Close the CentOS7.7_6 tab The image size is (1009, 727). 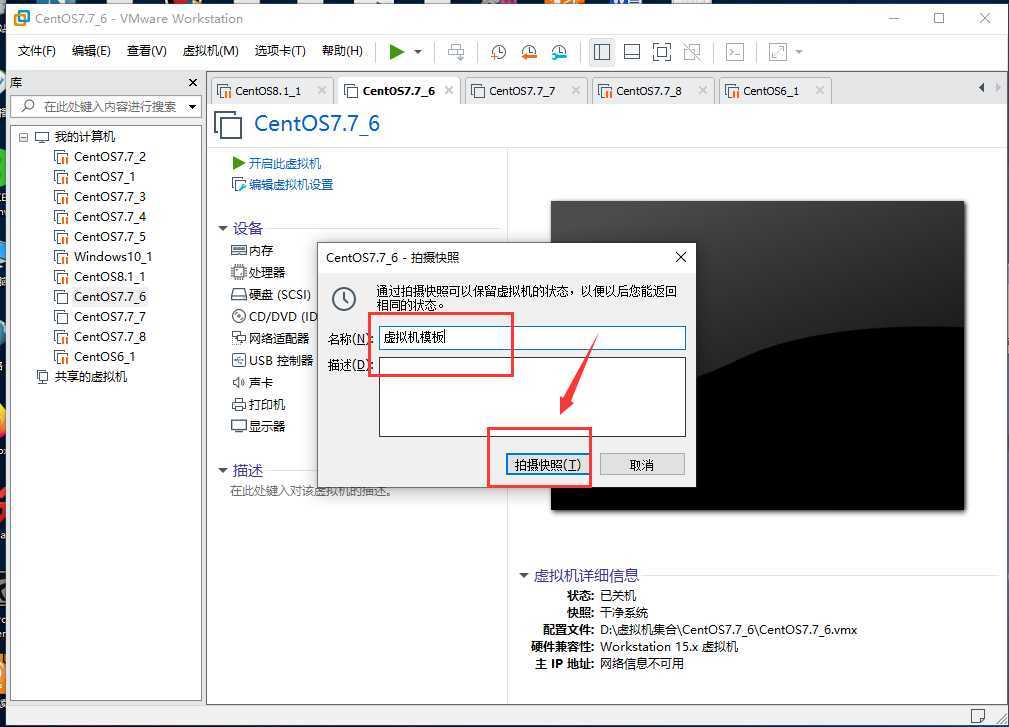pos(449,90)
